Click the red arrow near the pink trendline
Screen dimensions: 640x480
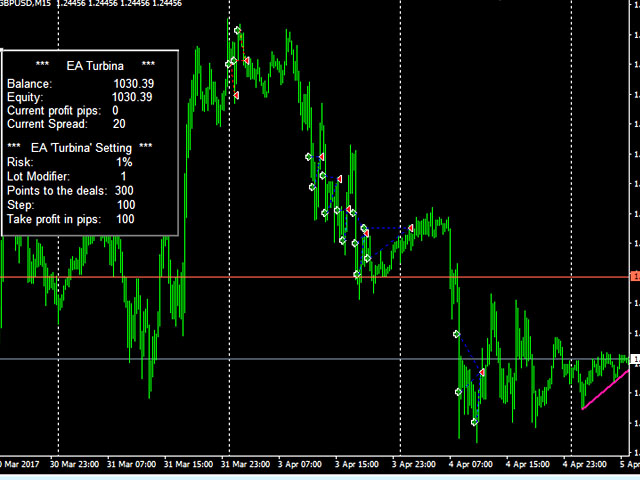pyautogui.click(x=482, y=372)
